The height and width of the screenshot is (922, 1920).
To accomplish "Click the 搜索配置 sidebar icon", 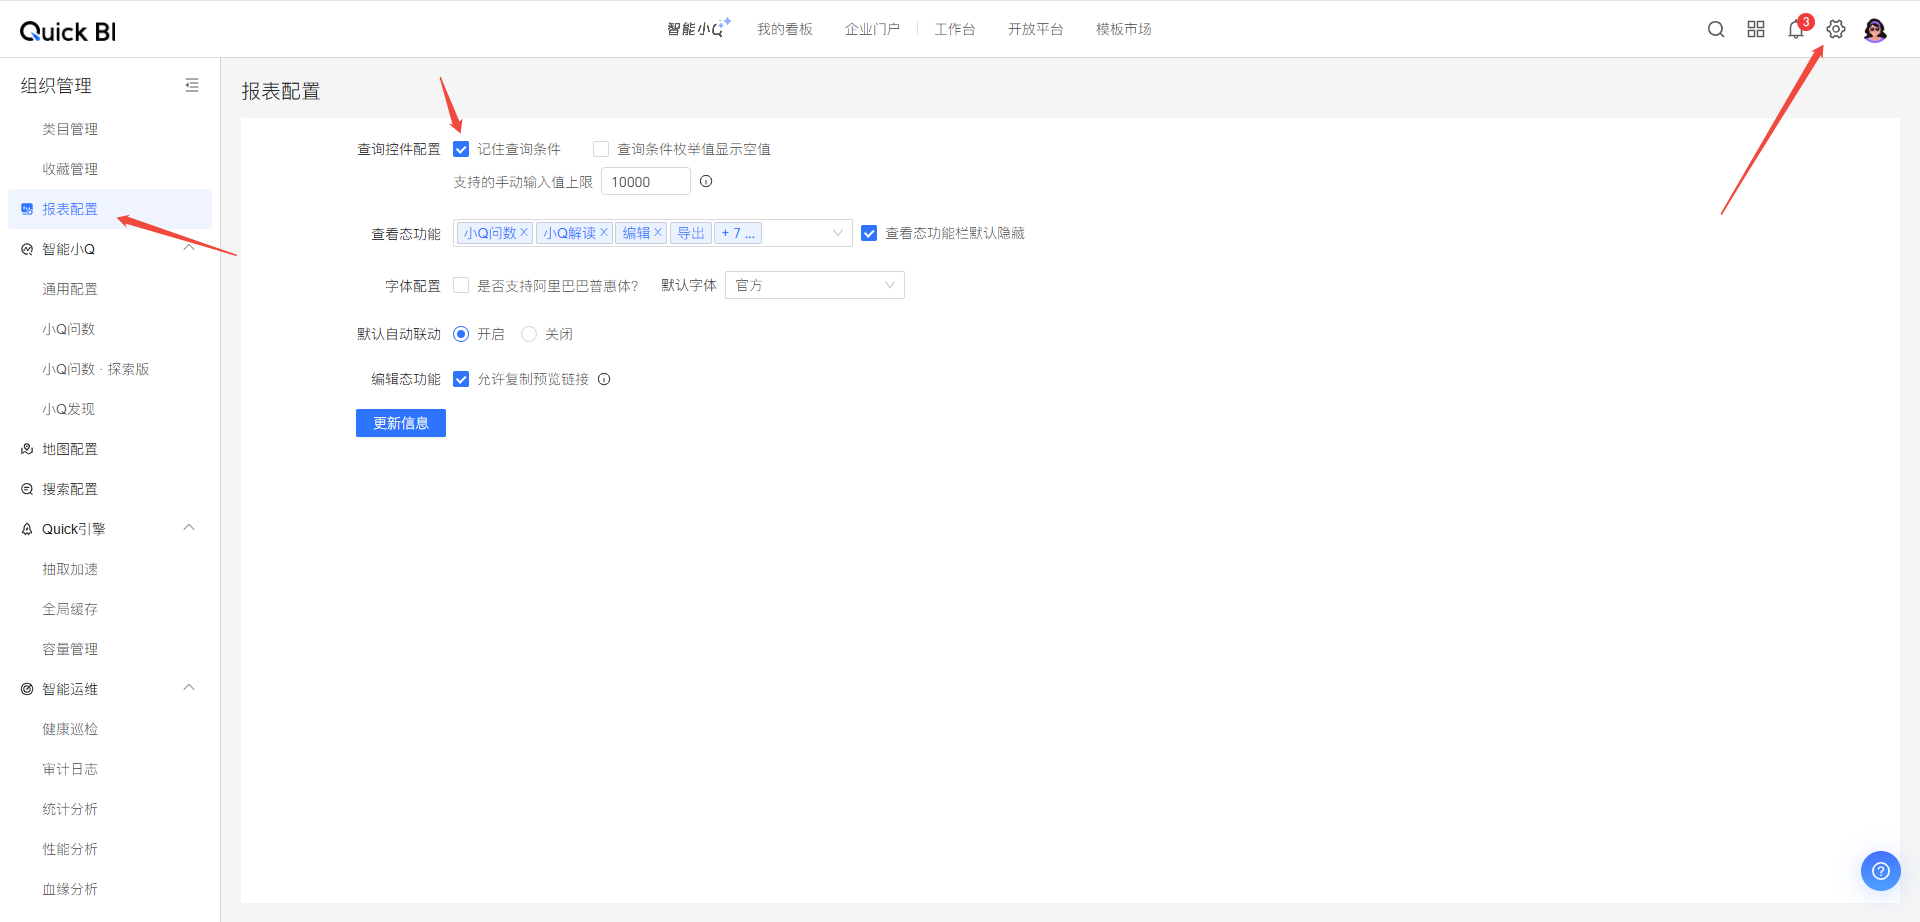I will 27,489.
